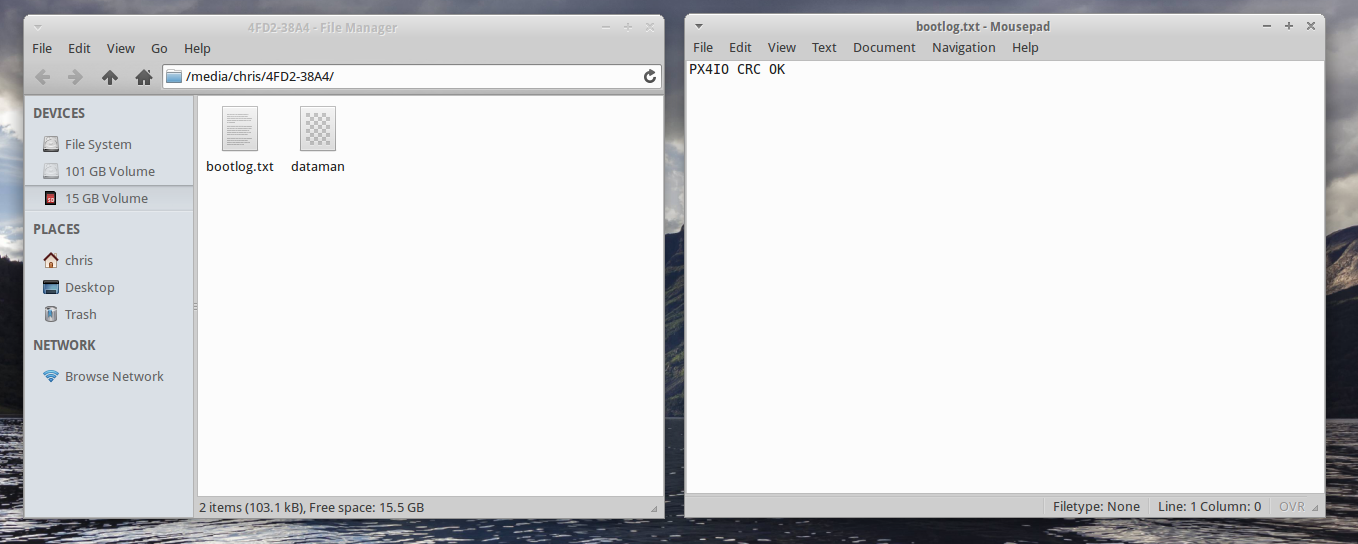Go up to the parent folder
1358x544 pixels.
pyautogui.click(x=110, y=77)
